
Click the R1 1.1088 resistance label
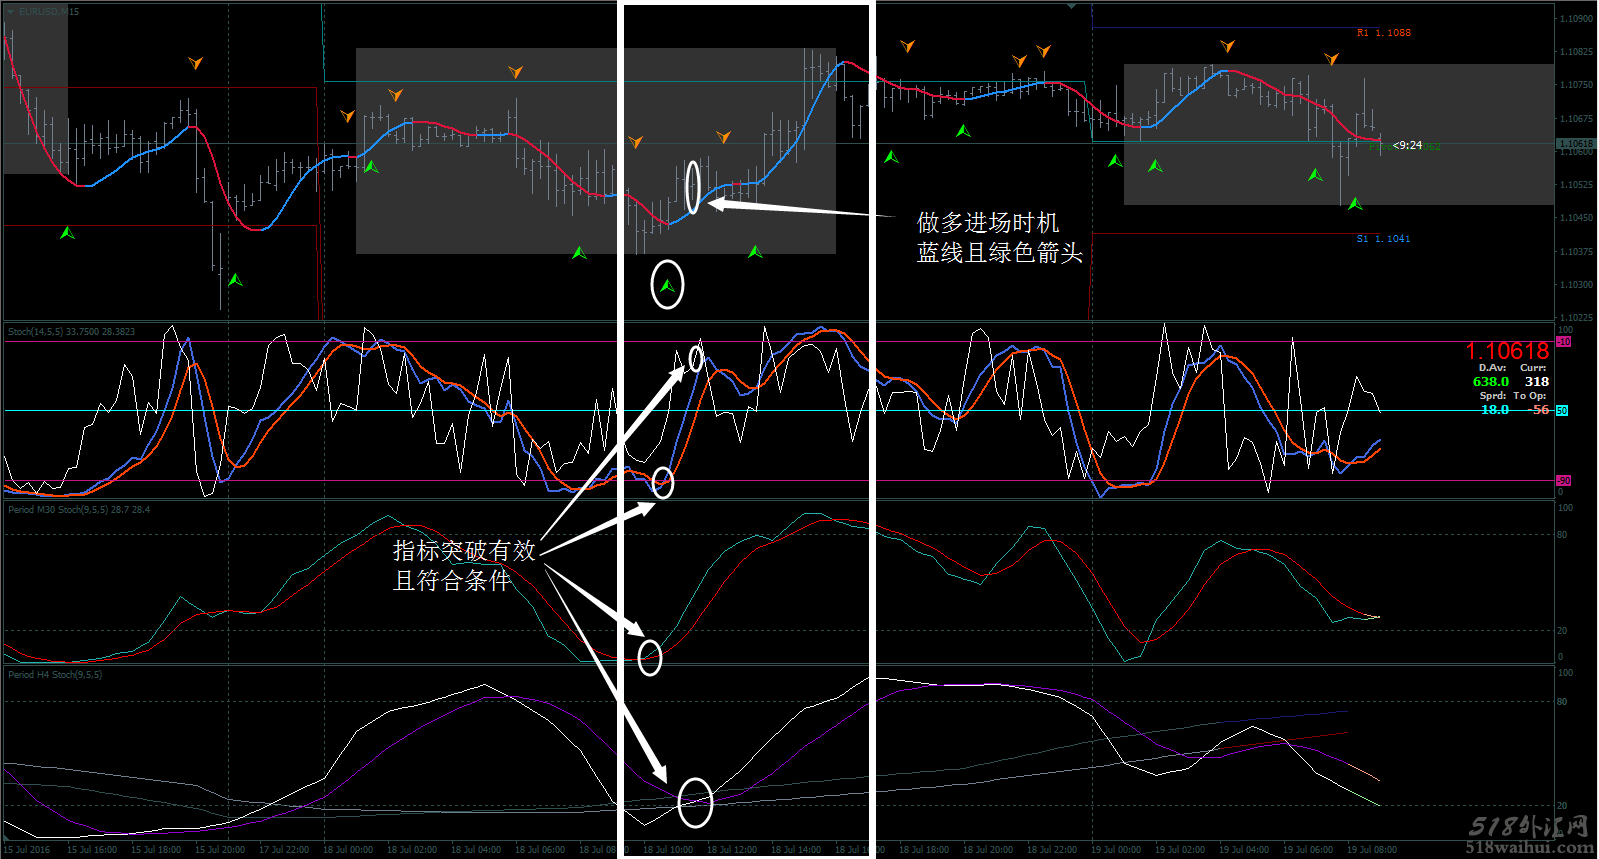coord(1384,33)
